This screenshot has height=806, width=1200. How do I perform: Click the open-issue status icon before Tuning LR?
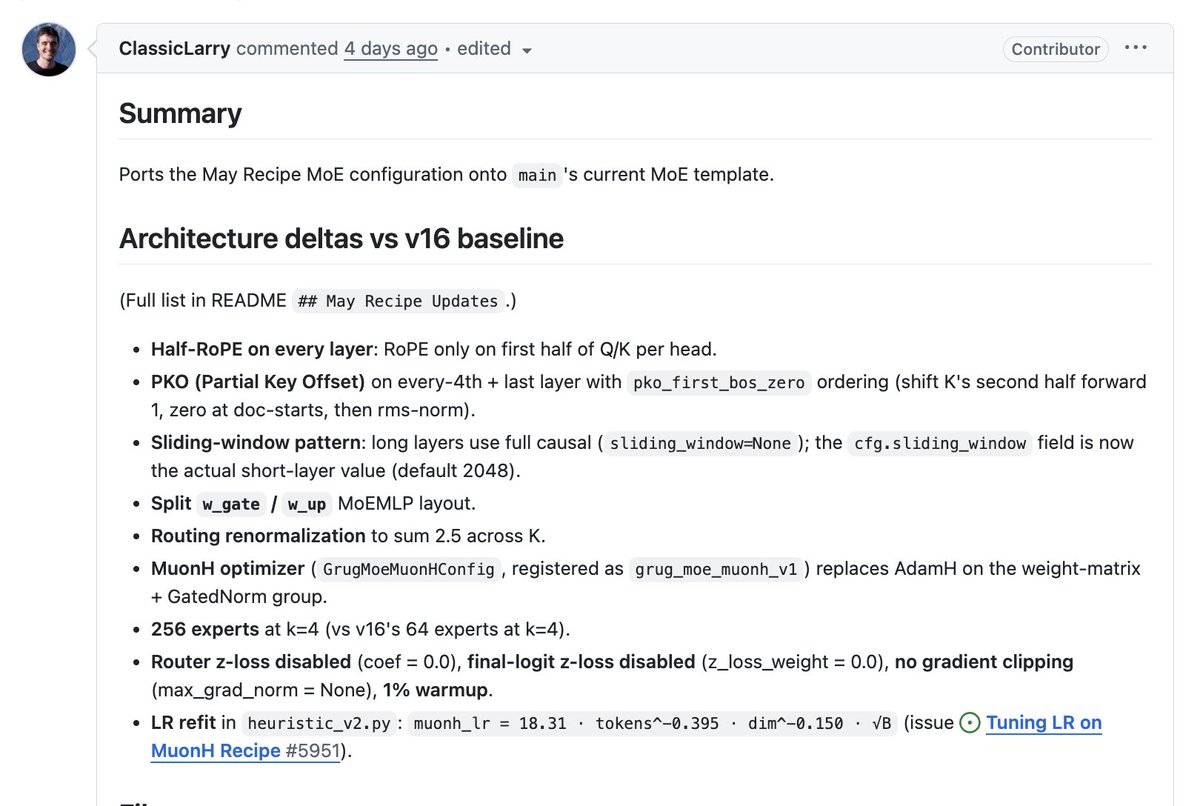[970, 723]
